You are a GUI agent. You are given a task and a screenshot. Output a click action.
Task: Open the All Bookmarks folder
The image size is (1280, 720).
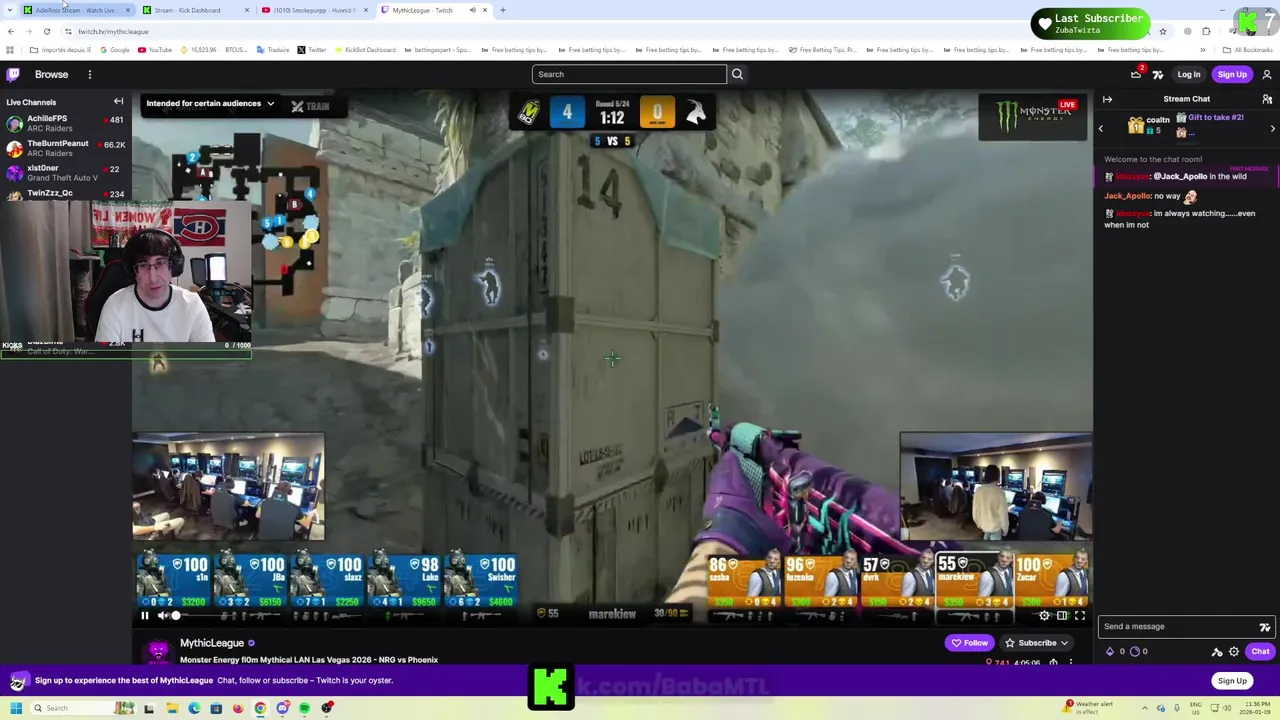point(1249,50)
